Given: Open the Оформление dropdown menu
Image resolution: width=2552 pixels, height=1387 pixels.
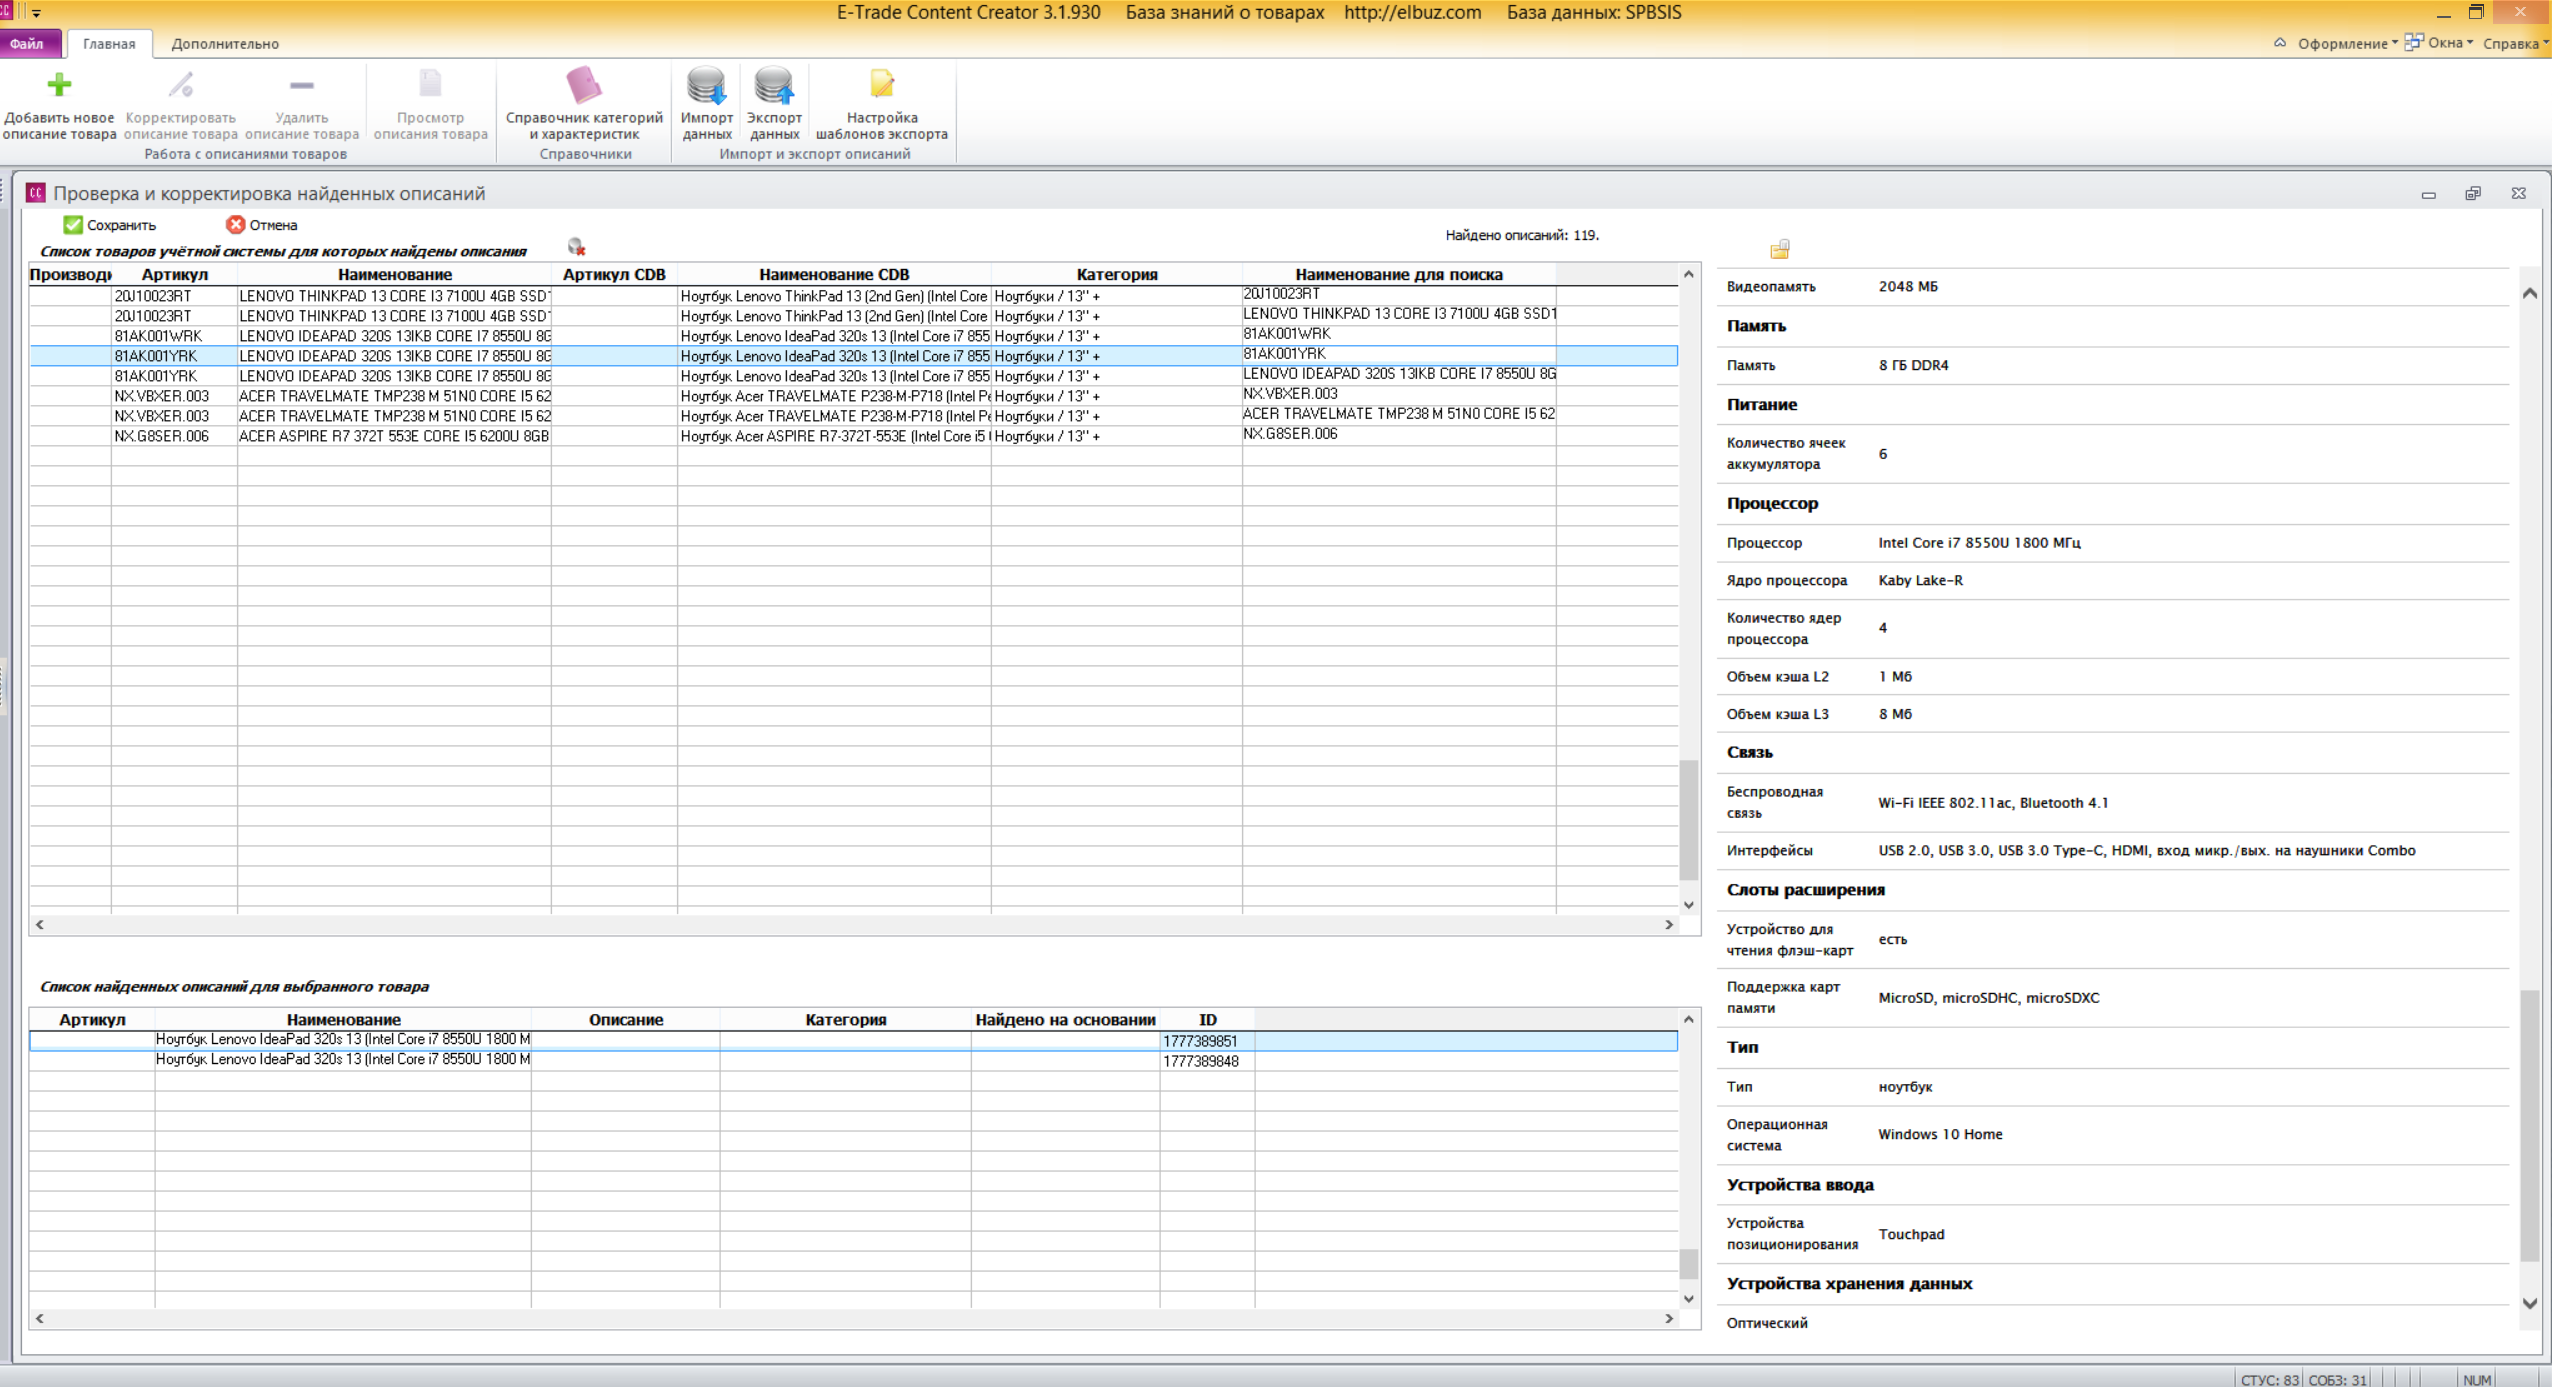Looking at the screenshot, I should (x=2347, y=43).
